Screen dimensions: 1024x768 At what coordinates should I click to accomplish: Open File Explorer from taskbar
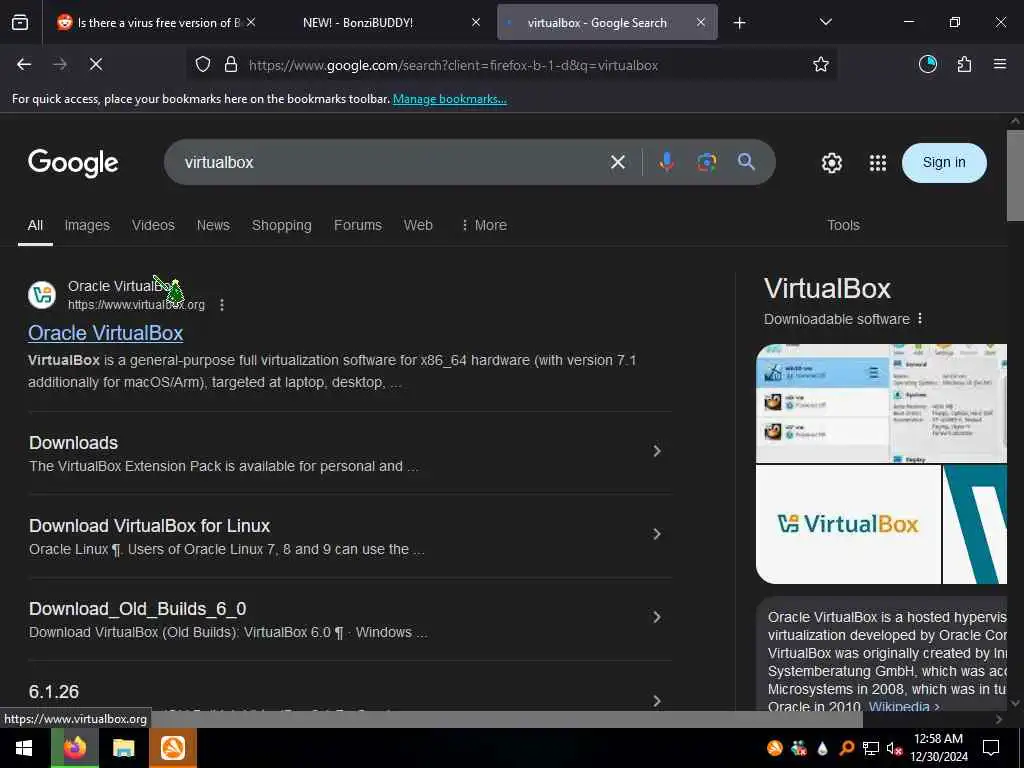pos(123,748)
